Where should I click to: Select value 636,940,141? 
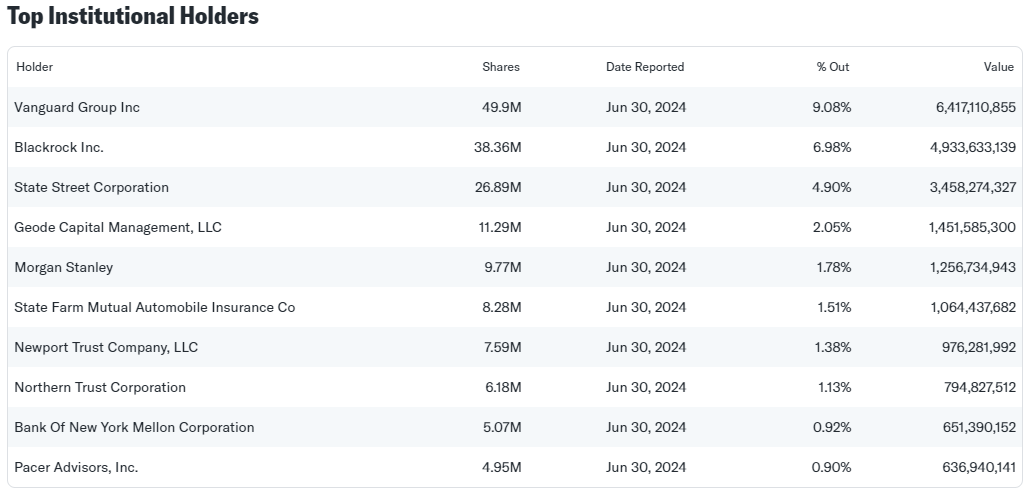click(x=979, y=467)
